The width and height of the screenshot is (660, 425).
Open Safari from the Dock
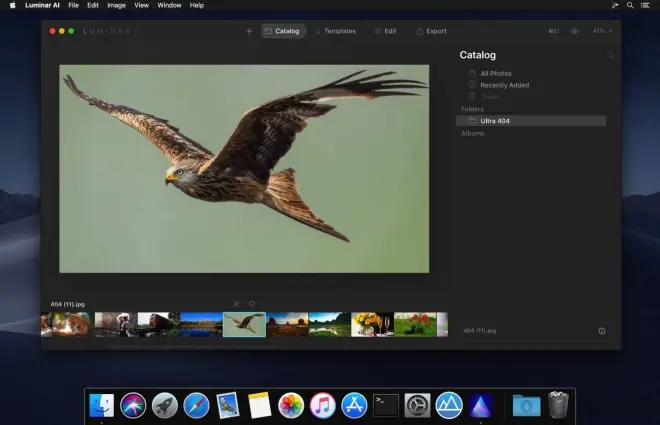pyautogui.click(x=196, y=405)
